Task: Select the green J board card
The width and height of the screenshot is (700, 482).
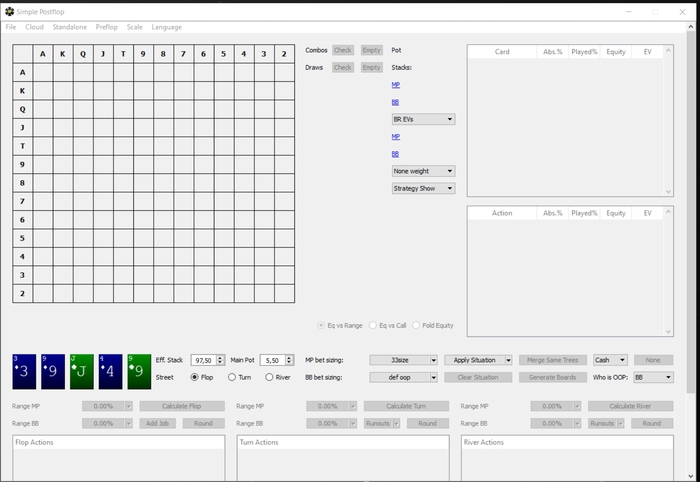Action: [x=82, y=371]
